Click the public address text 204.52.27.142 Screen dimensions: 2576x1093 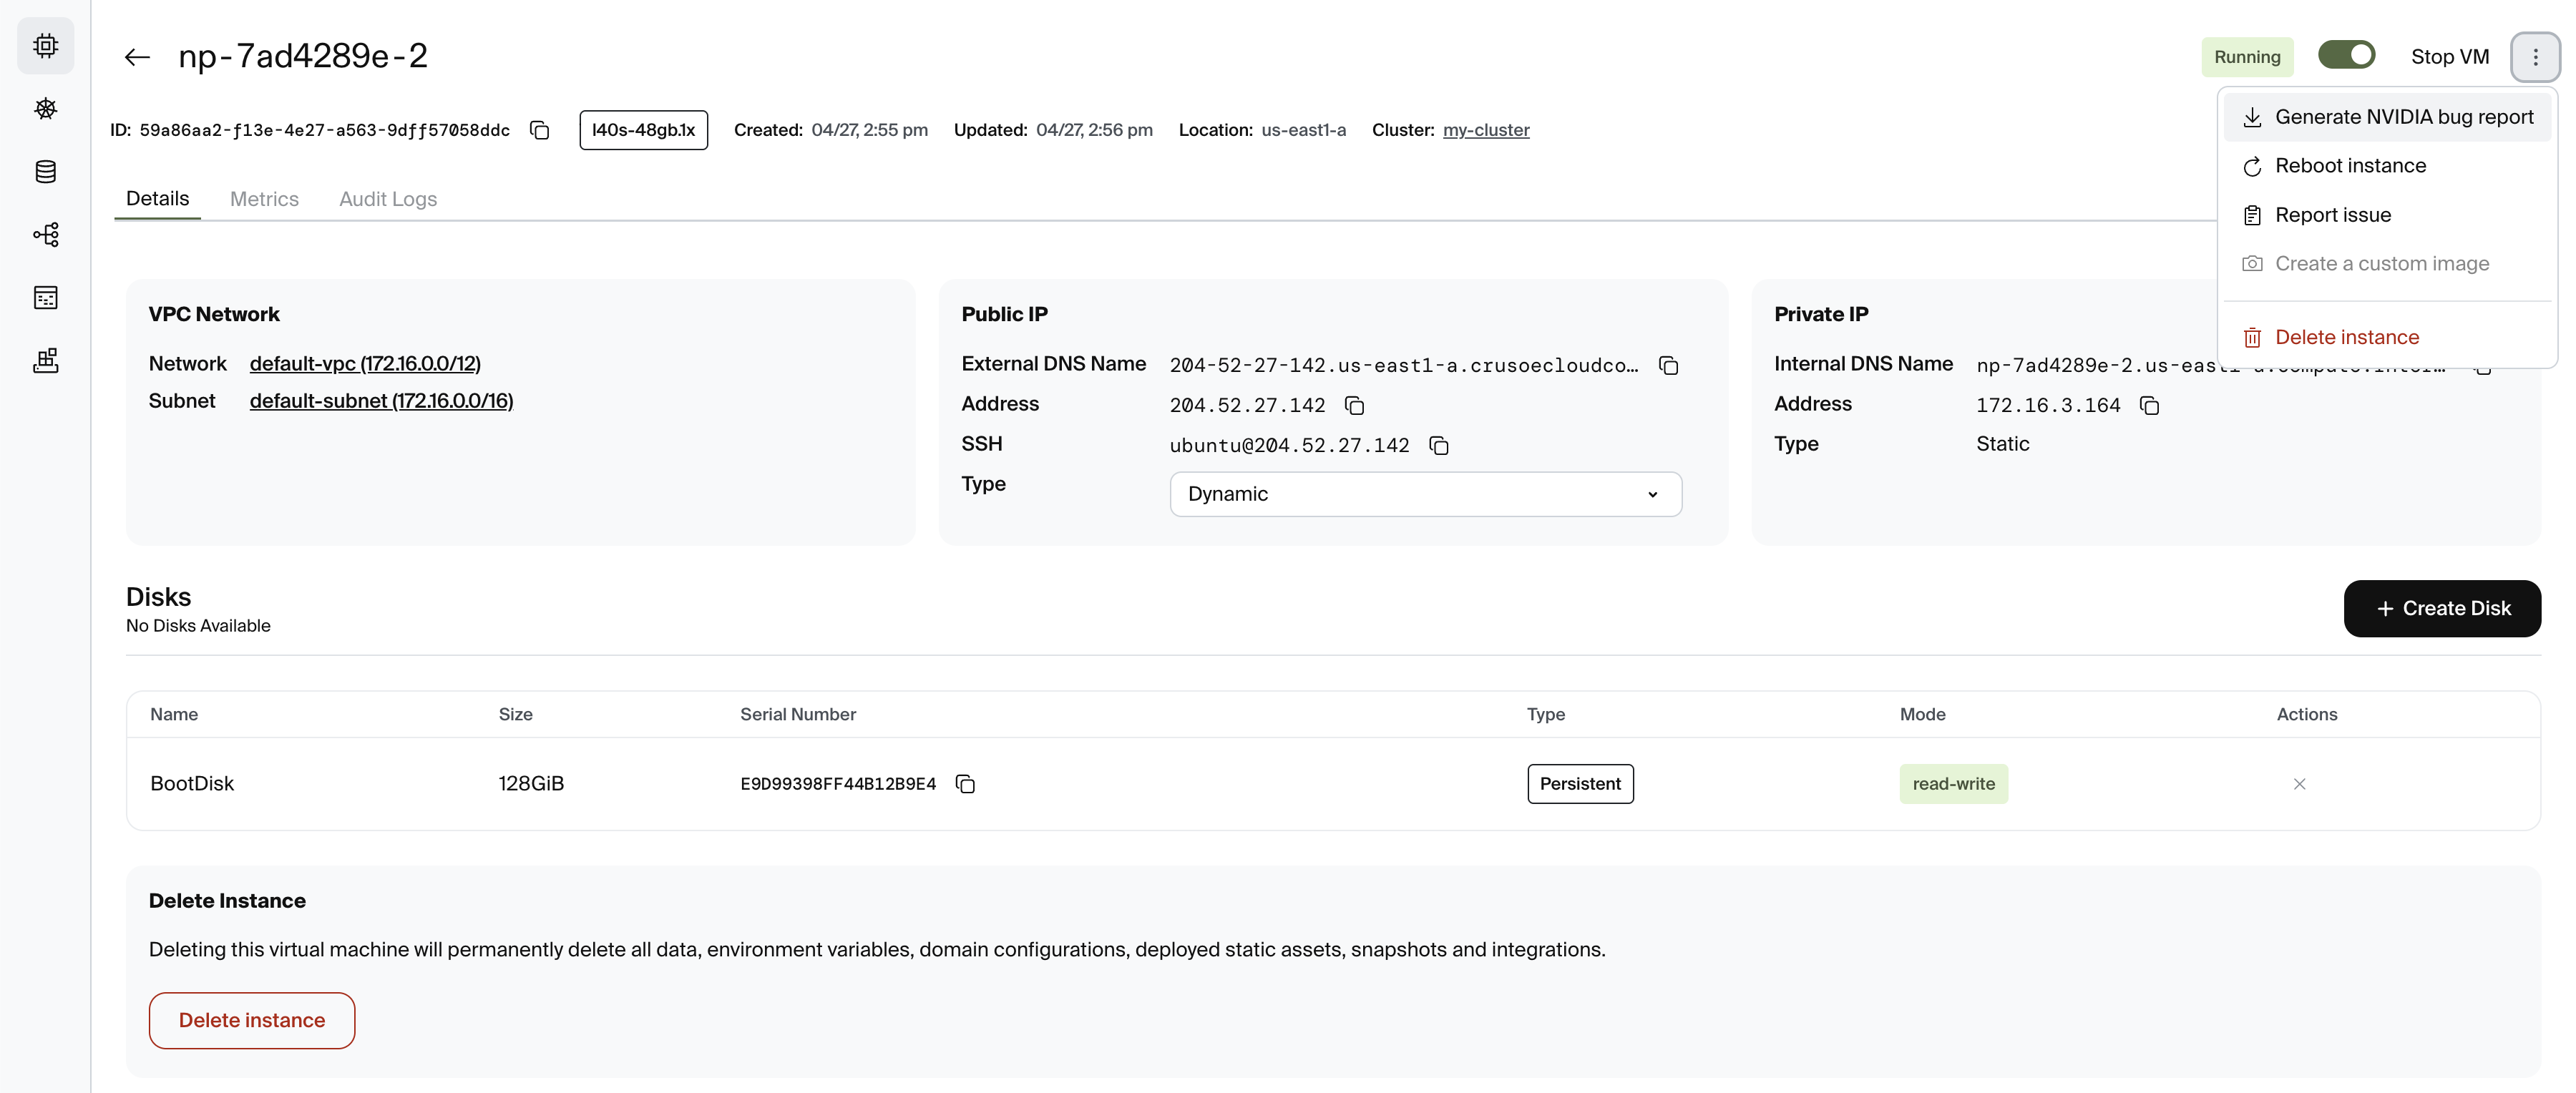1247,405
